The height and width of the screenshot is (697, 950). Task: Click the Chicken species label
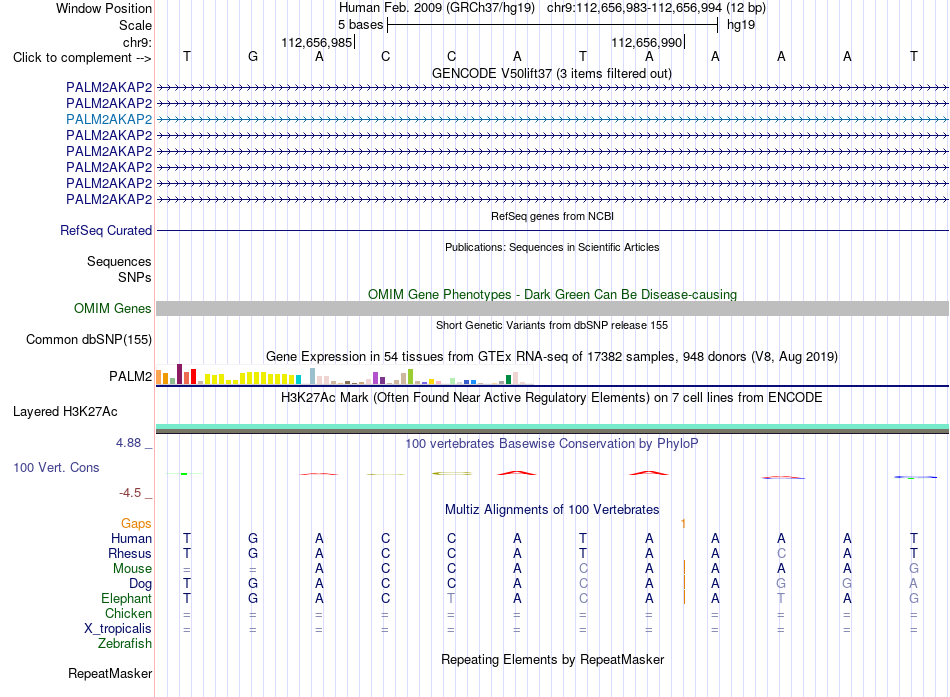click(x=128, y=613)
